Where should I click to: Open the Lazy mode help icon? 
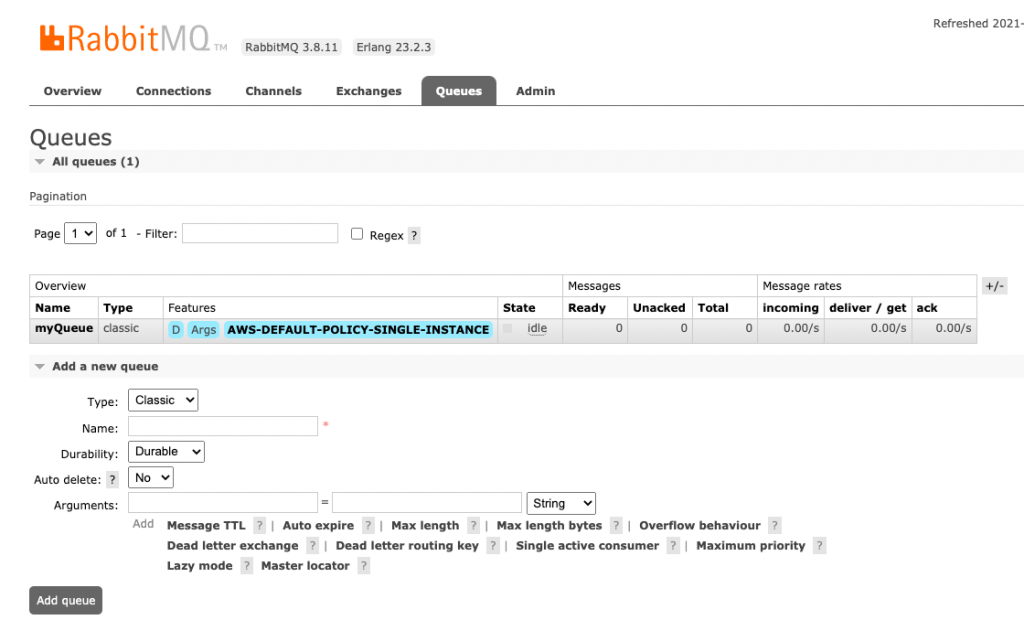[x=246, y=566]
